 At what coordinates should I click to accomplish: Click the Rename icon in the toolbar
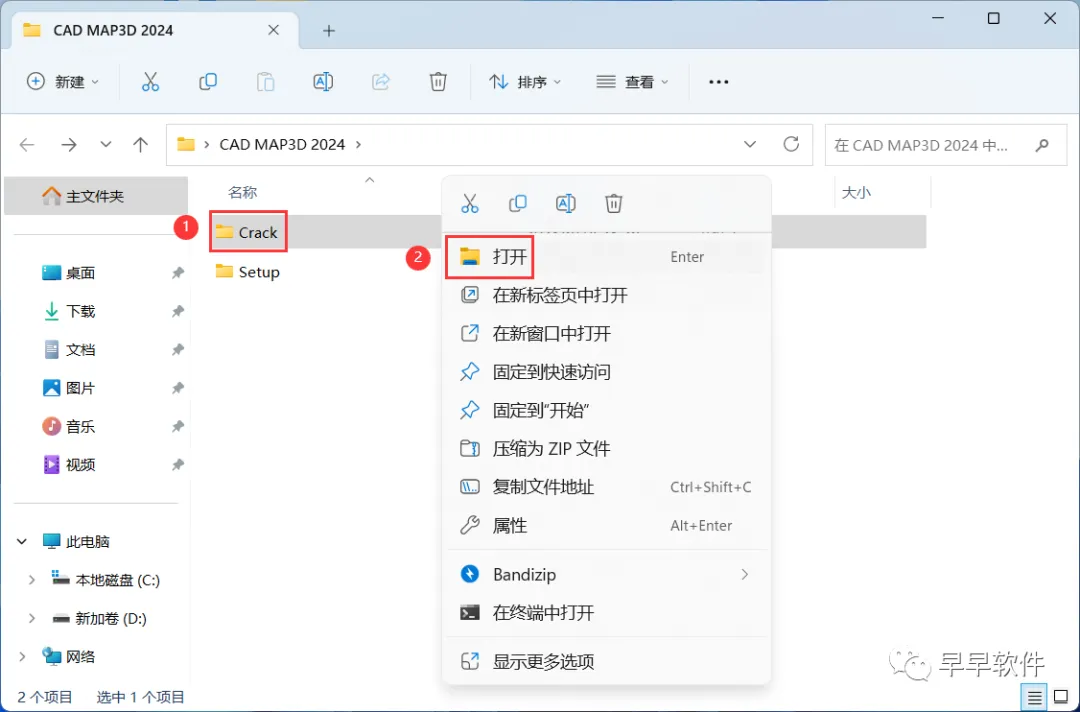[x=323, y=82]
